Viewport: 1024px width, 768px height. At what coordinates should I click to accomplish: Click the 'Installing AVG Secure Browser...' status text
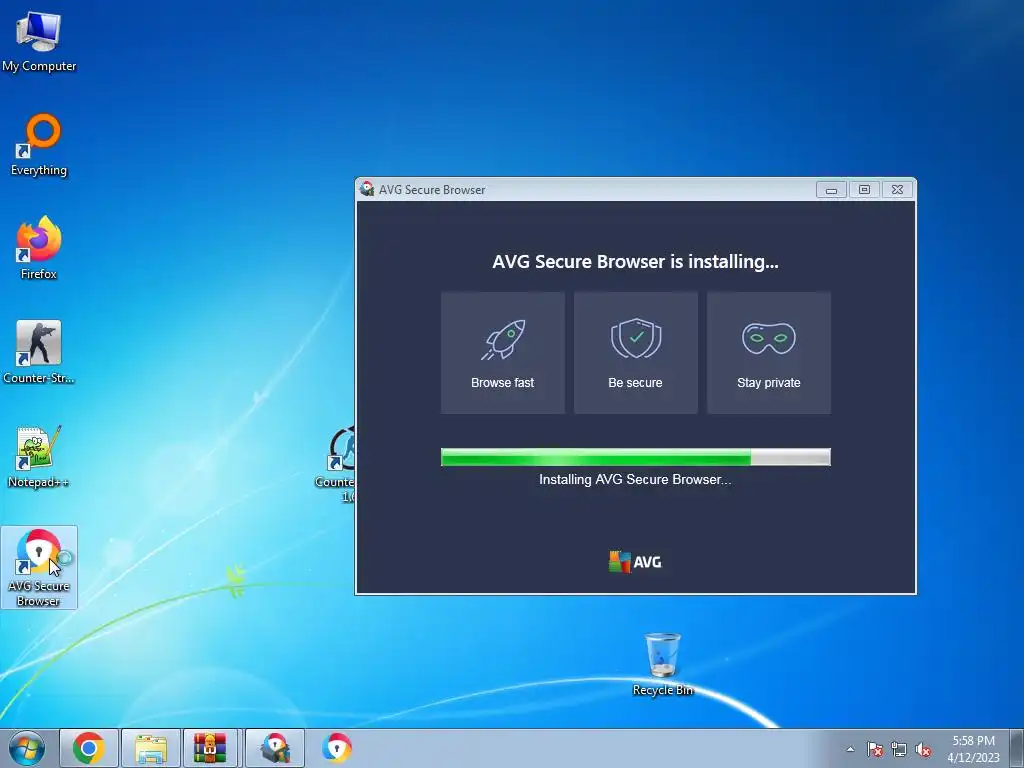point(635,479)
